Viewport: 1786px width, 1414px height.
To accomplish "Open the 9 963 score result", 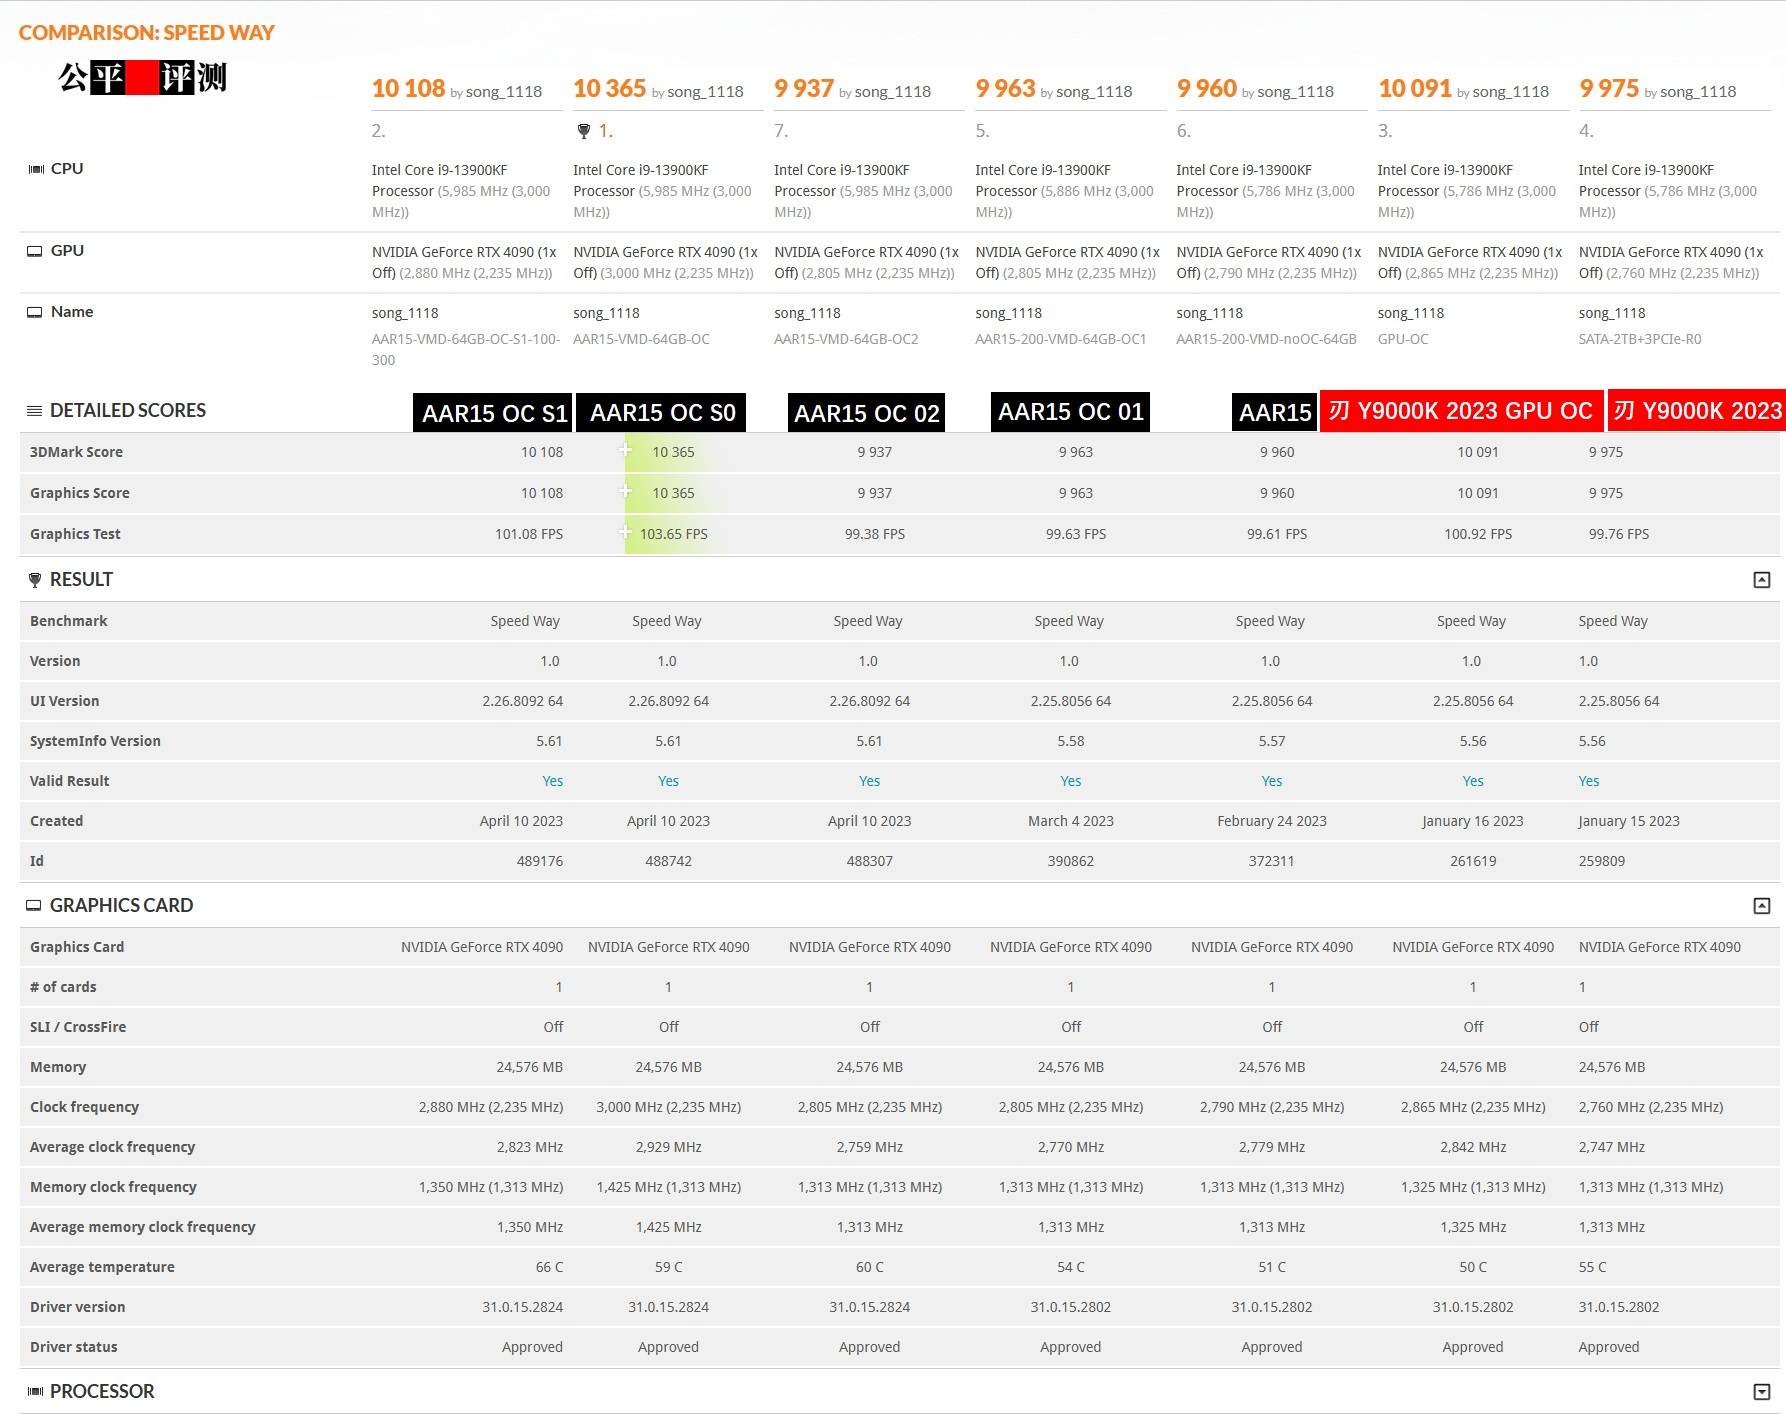I will point(1005,89).
